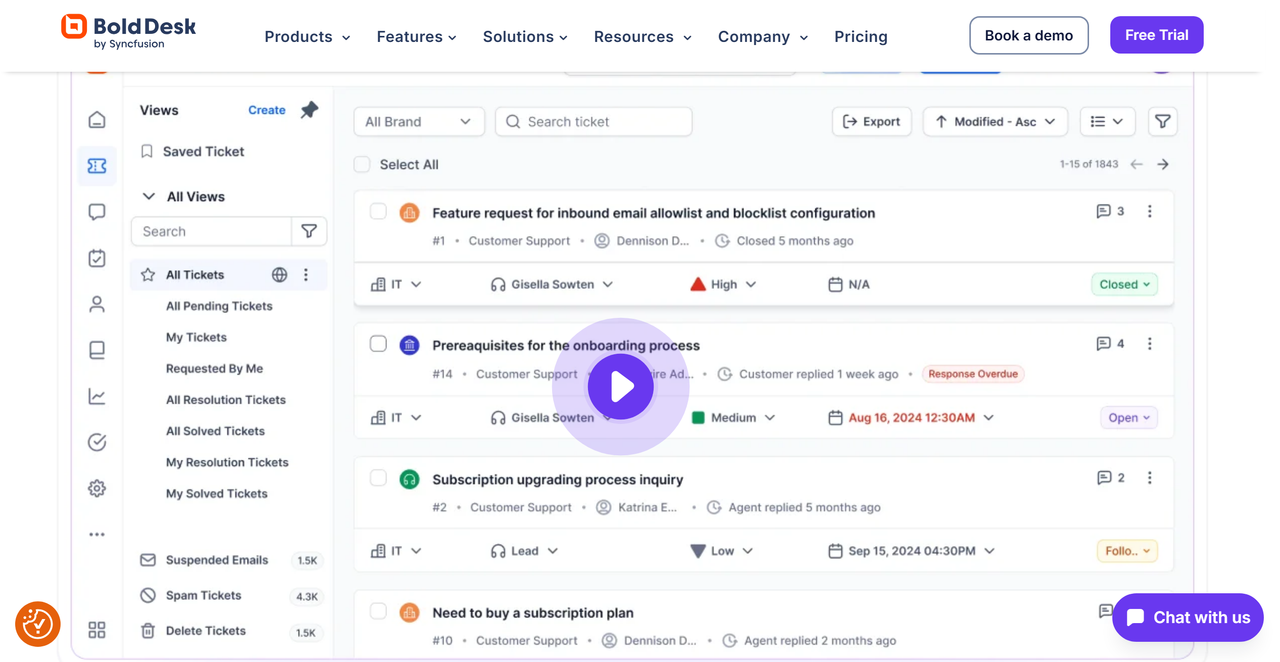Image resolution: width=1280 pixels, height=662 pixels.
Task: Click Book a demo button
Action: [1029, 35]
